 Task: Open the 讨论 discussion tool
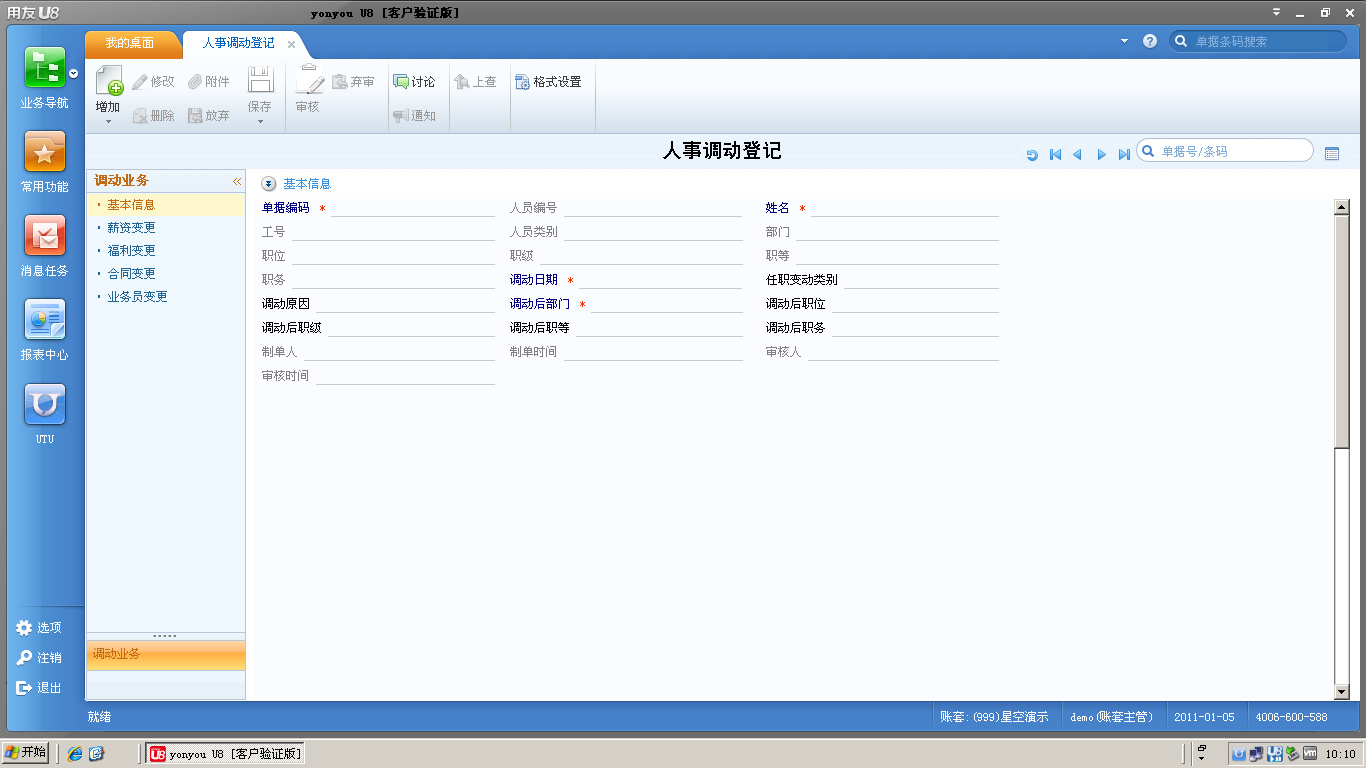click(x=414, y=82)
